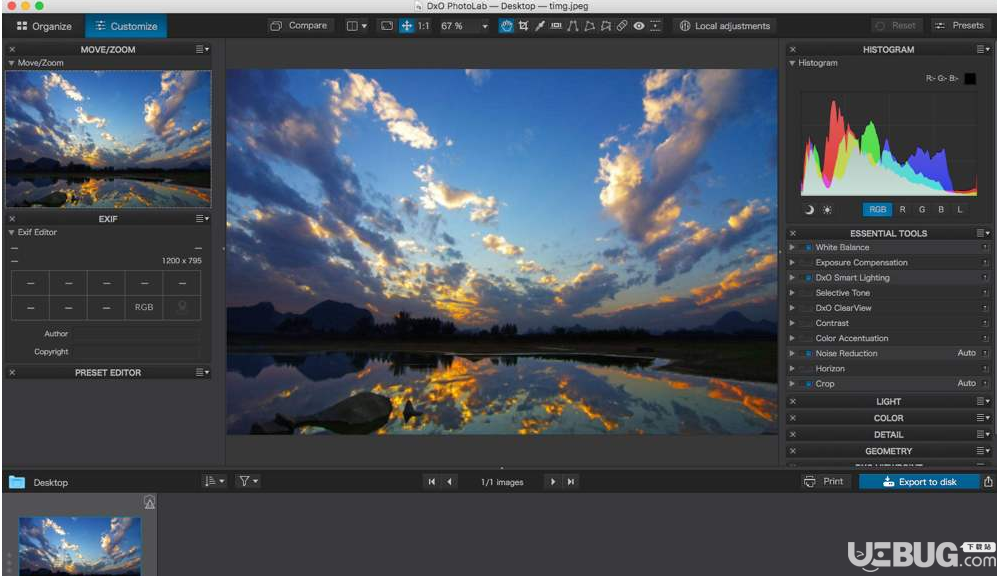Select the miniature effect tool icon

656,26
